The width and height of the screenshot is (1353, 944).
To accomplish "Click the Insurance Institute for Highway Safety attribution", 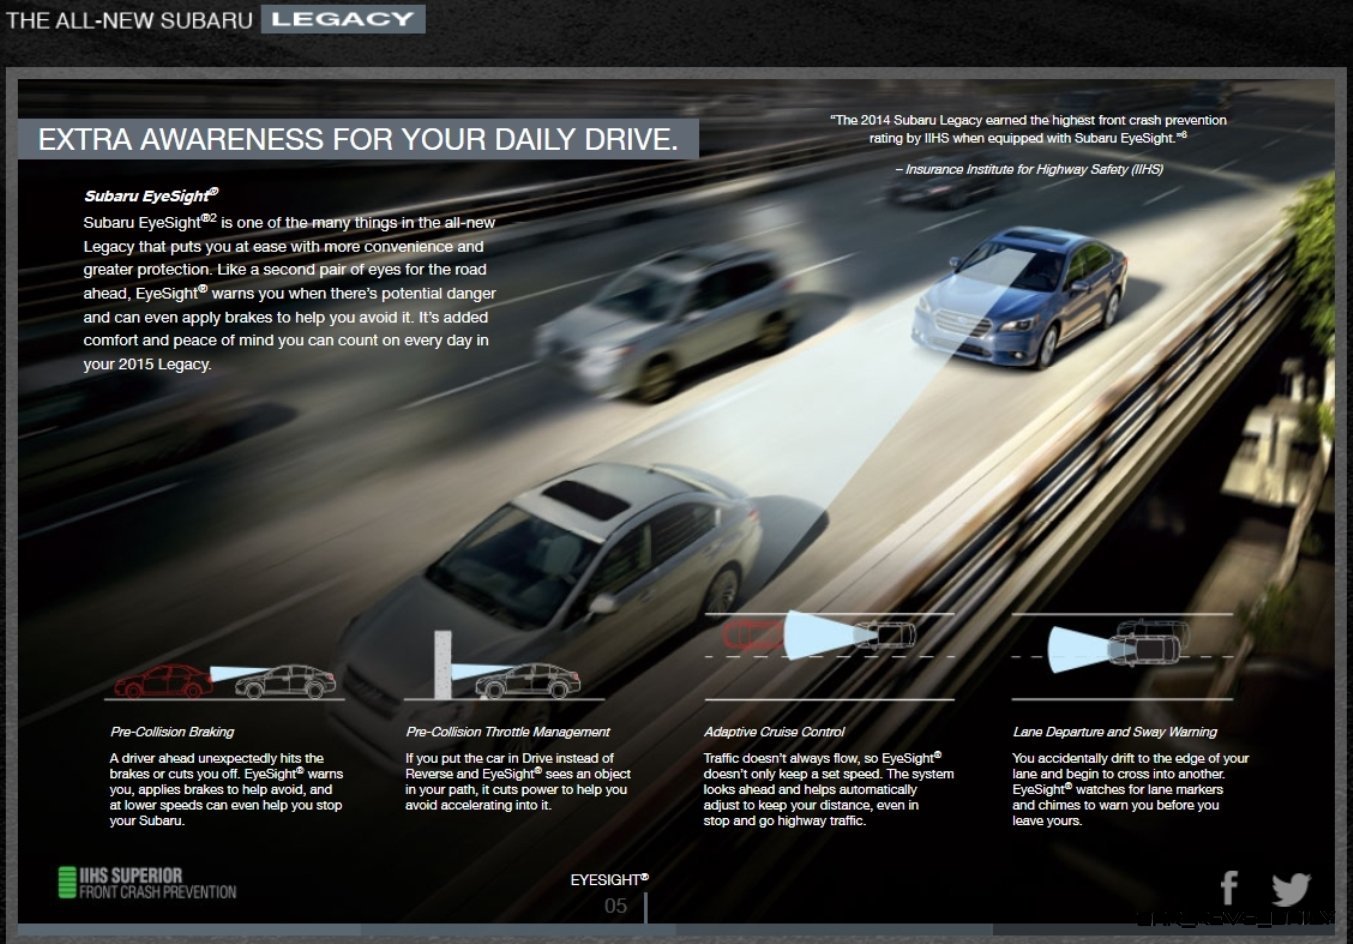I will (1029, 169).
